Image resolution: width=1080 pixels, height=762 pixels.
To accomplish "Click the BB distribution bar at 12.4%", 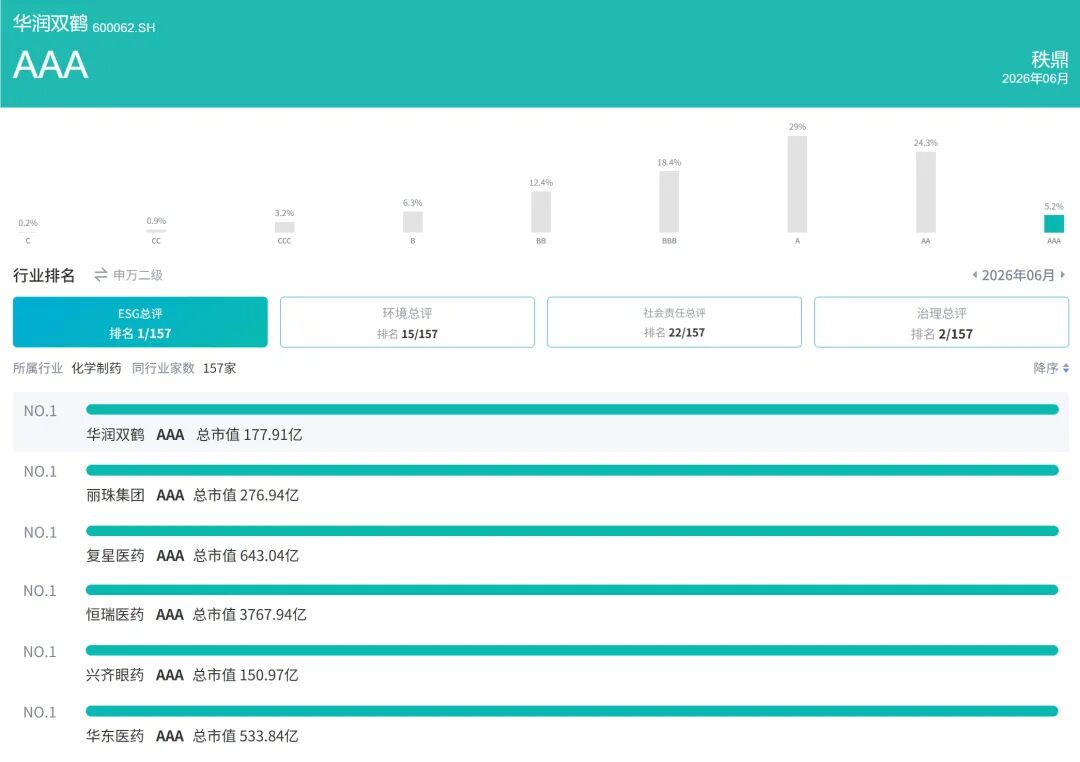I will [541, 212].
